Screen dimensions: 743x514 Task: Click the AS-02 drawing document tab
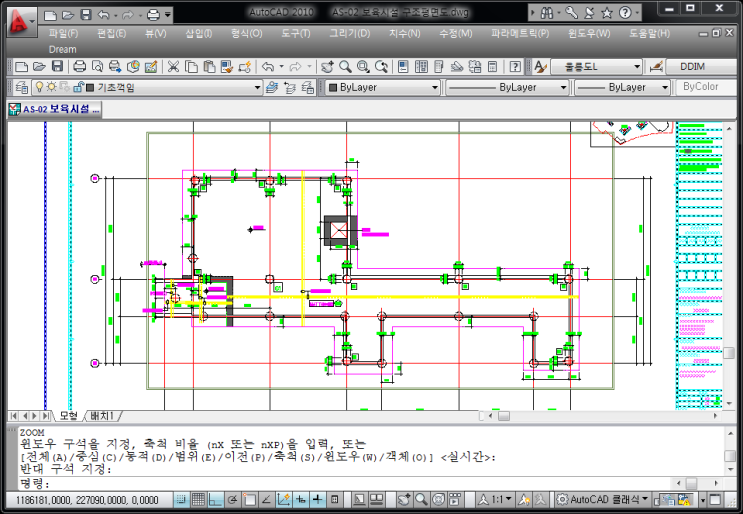[x=55, y=110]
